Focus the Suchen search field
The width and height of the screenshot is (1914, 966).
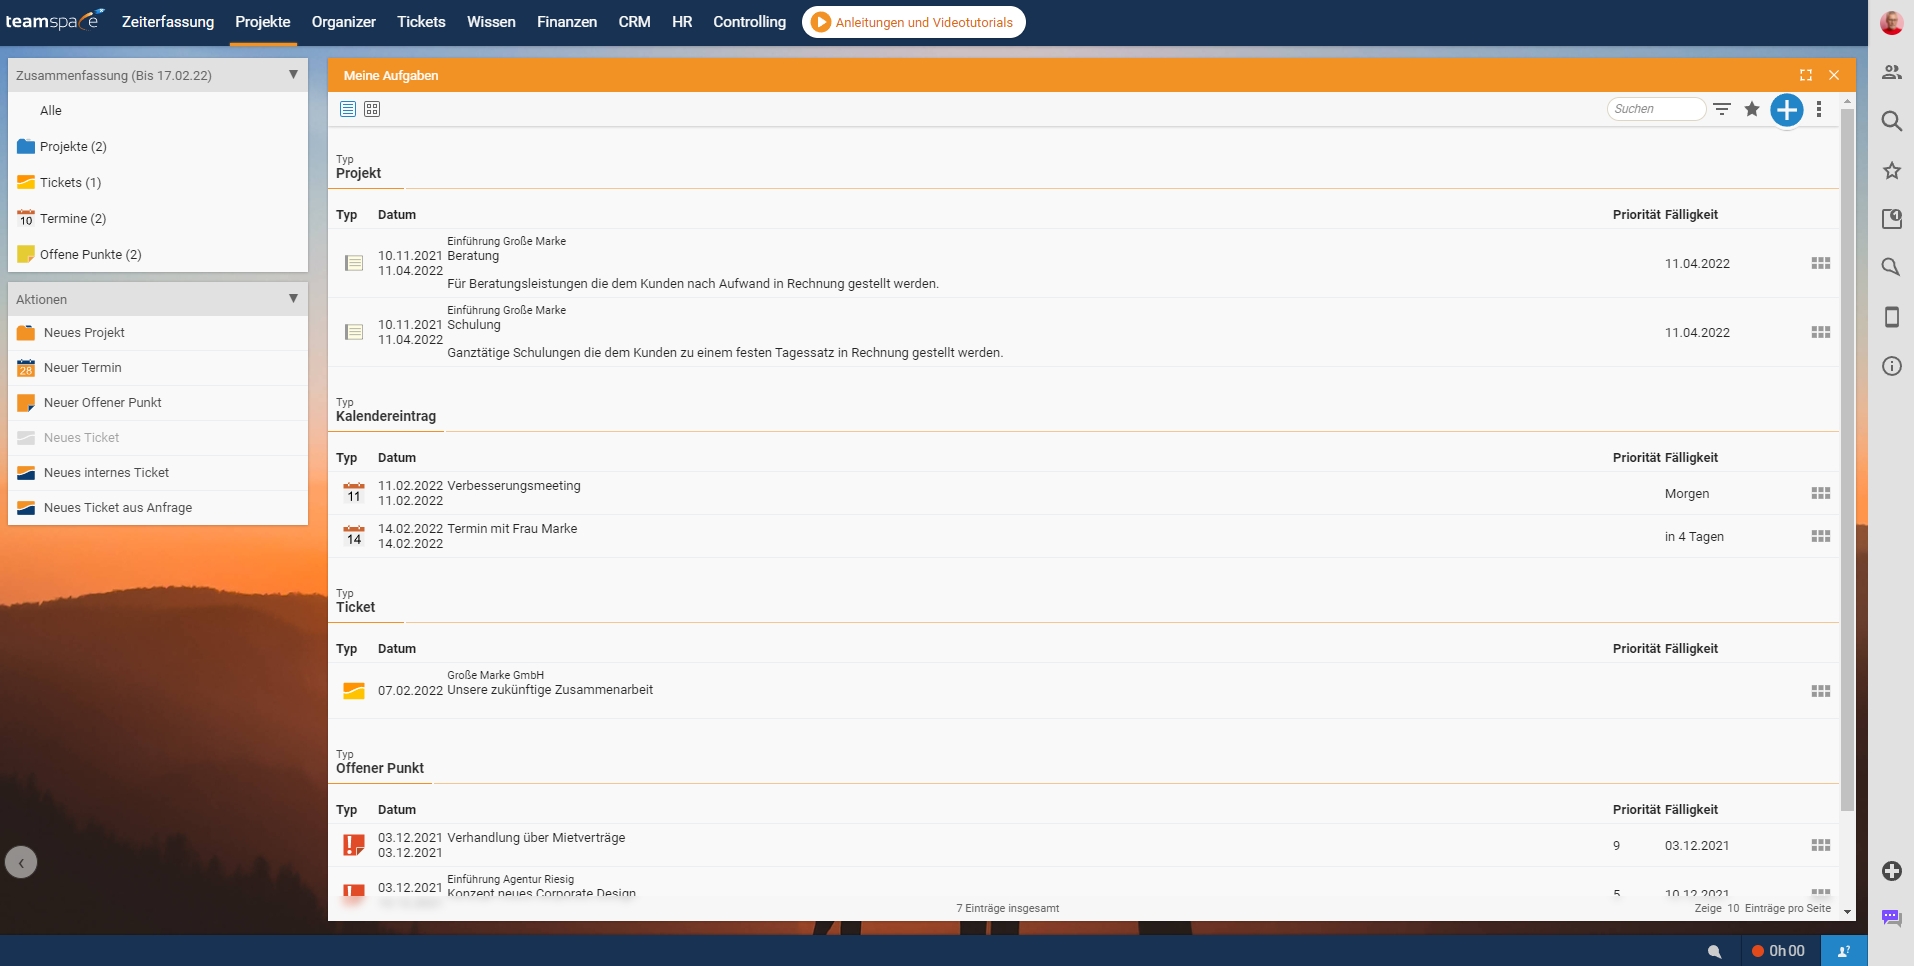1656,109
